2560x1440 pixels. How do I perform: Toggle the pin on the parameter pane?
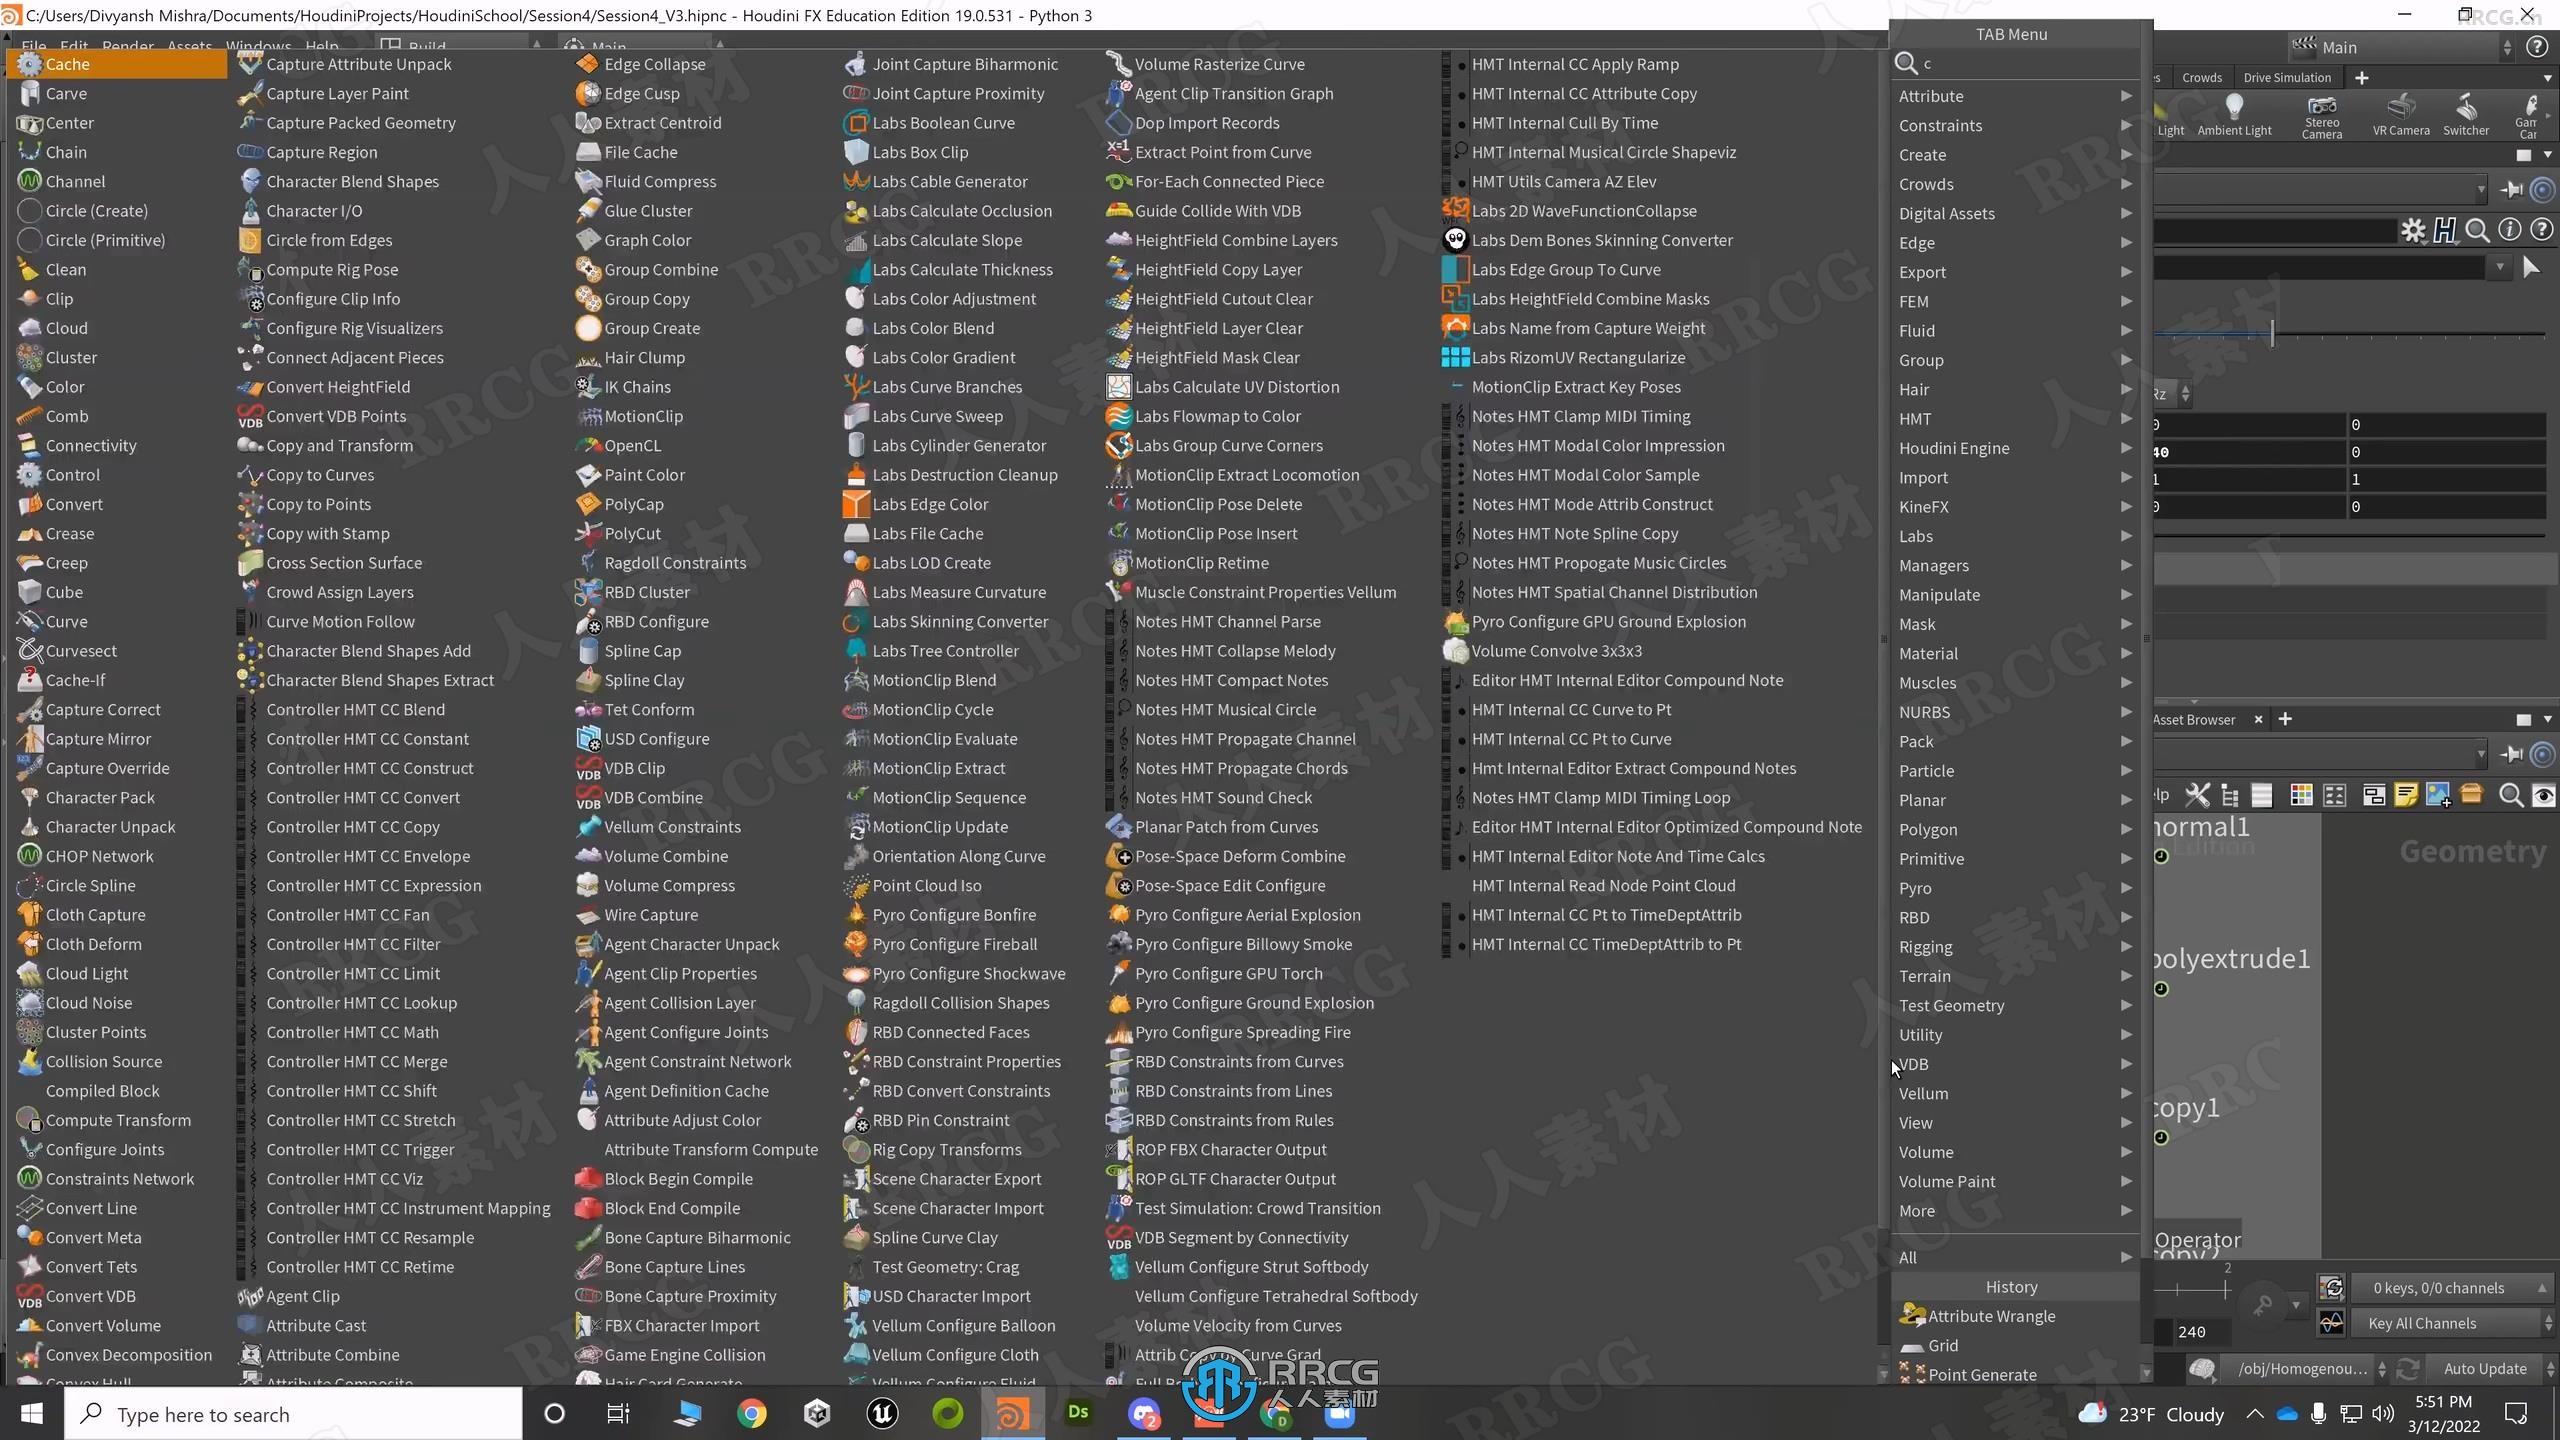pos(2512,189)
